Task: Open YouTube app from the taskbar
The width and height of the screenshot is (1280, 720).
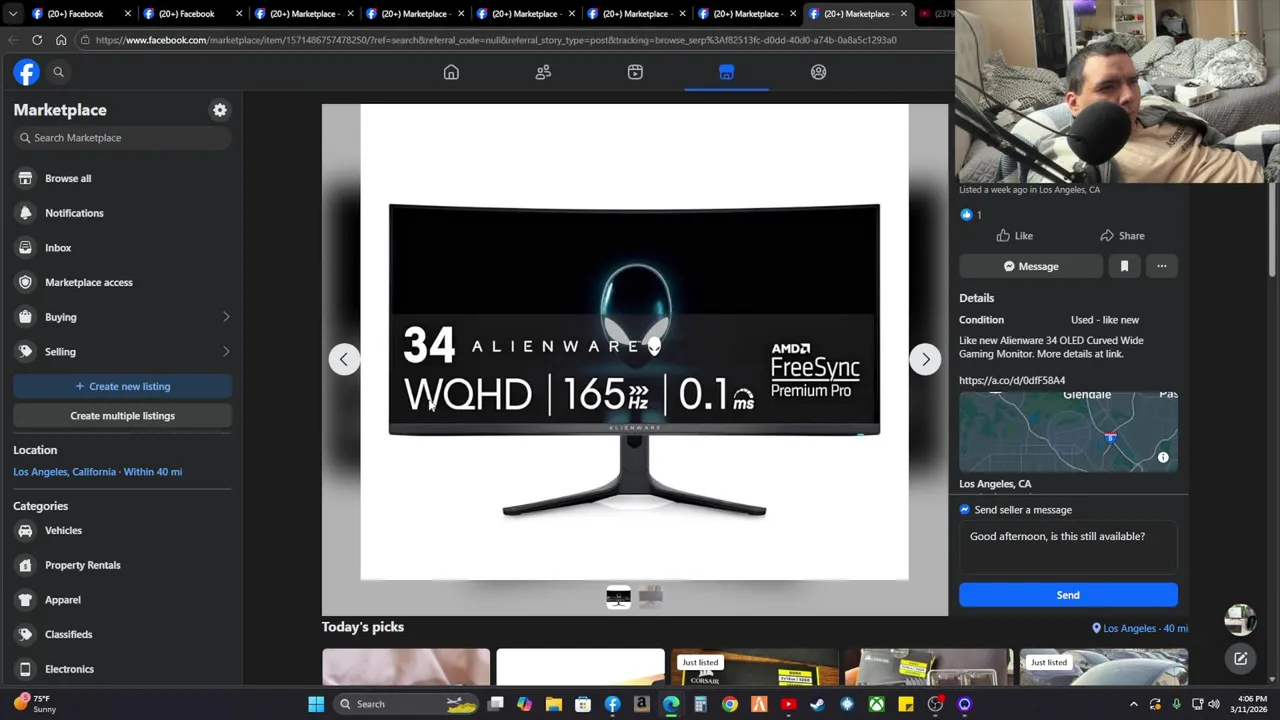Action: [x=788, y=704]
